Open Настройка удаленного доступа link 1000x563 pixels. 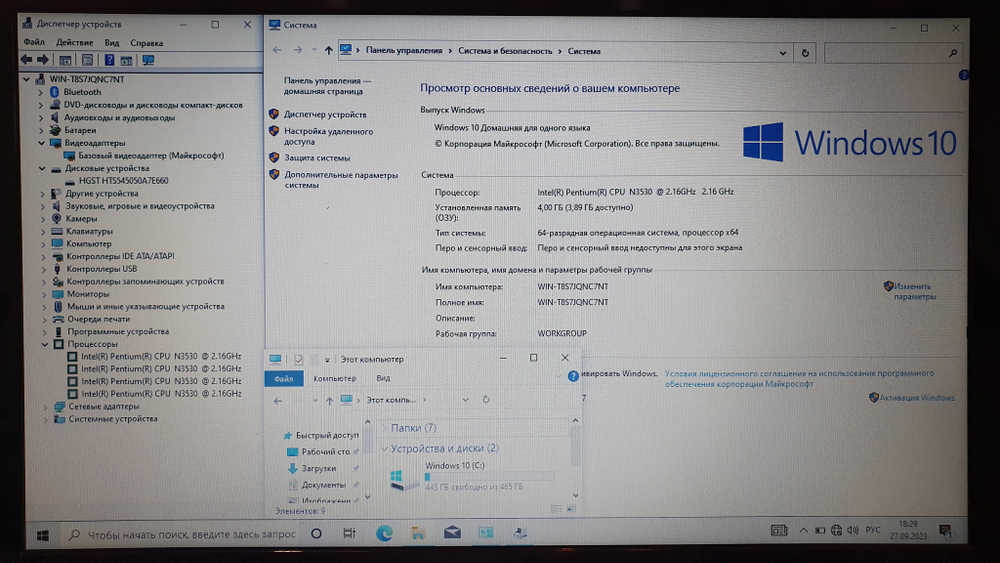pos(328,136)
